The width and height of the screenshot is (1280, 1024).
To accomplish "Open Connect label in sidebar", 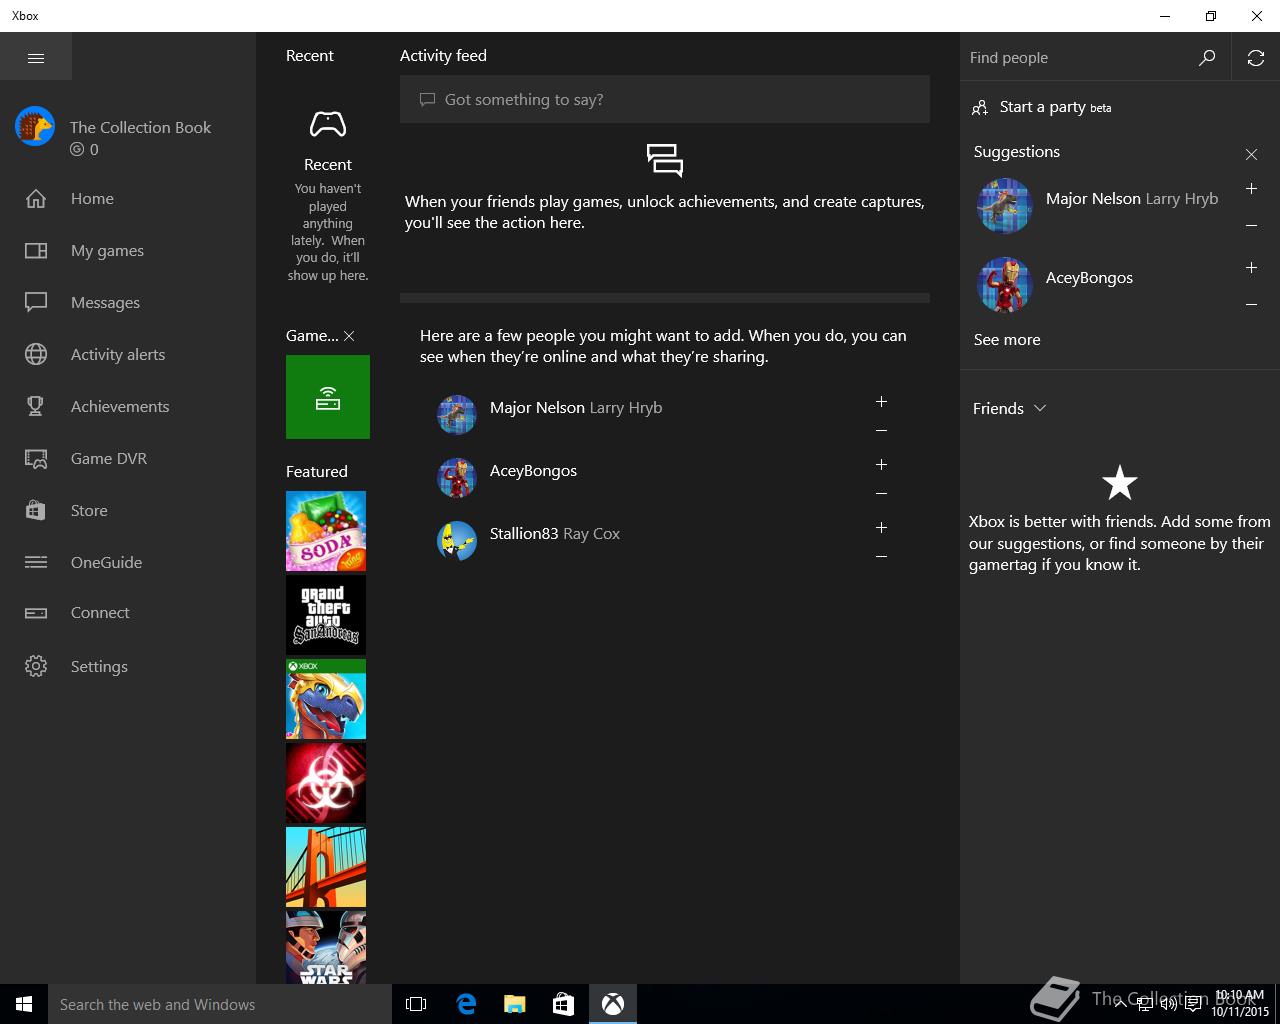I will 100,613.
